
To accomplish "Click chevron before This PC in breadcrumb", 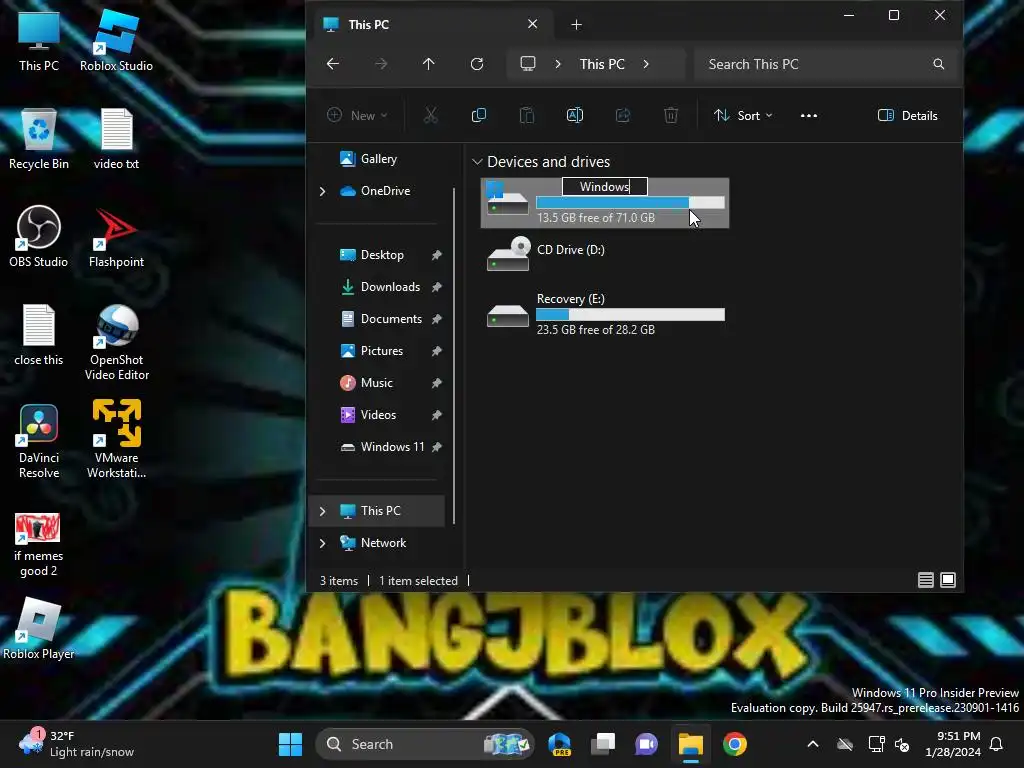I will click(x=558, y=64).
